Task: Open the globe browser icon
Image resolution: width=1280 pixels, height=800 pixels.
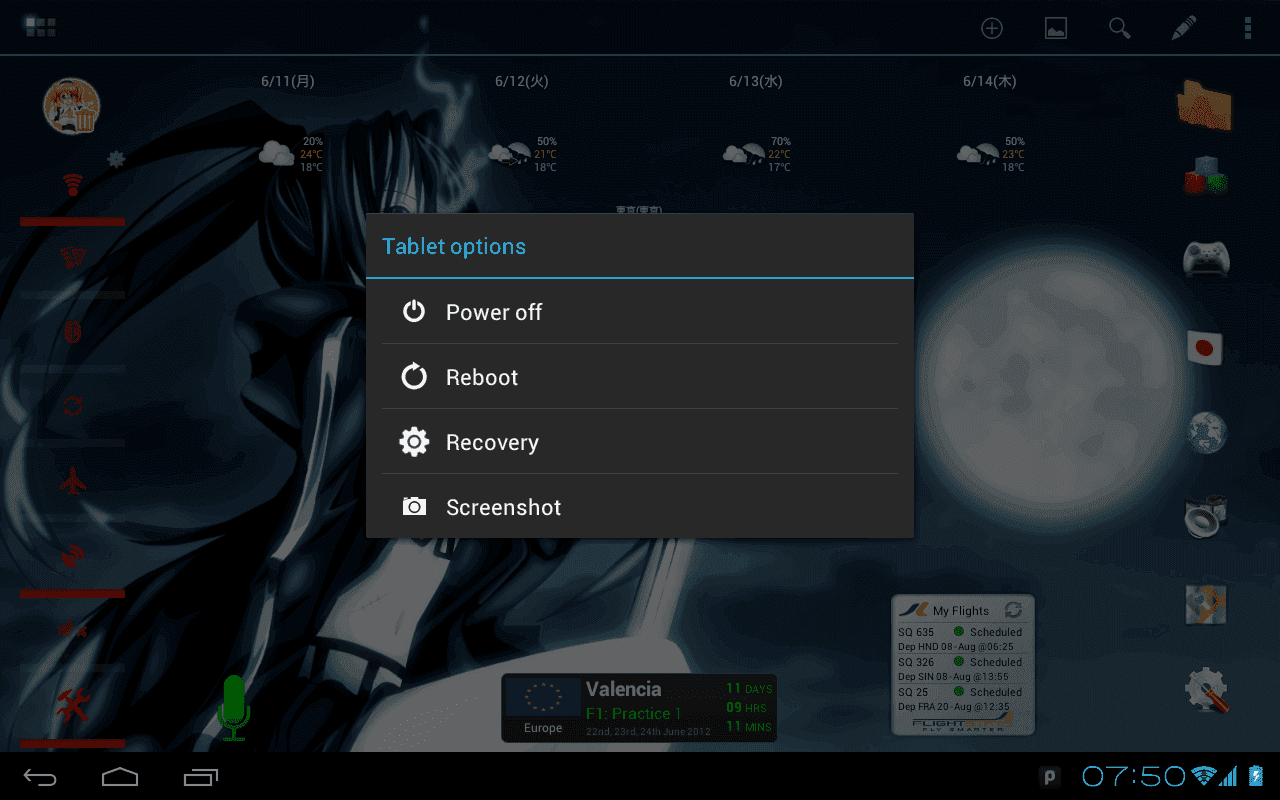Action: coord(1207,432)
